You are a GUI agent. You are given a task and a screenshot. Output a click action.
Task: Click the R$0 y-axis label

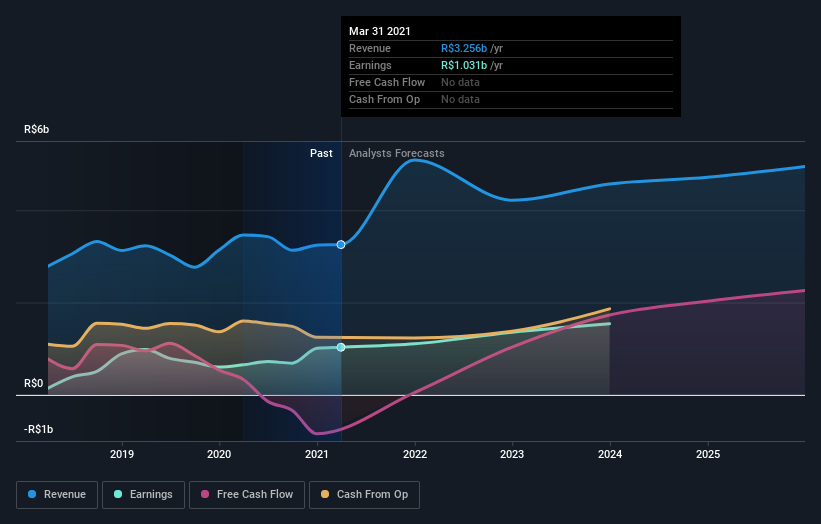pyautogui.click(x=34, y=384)
